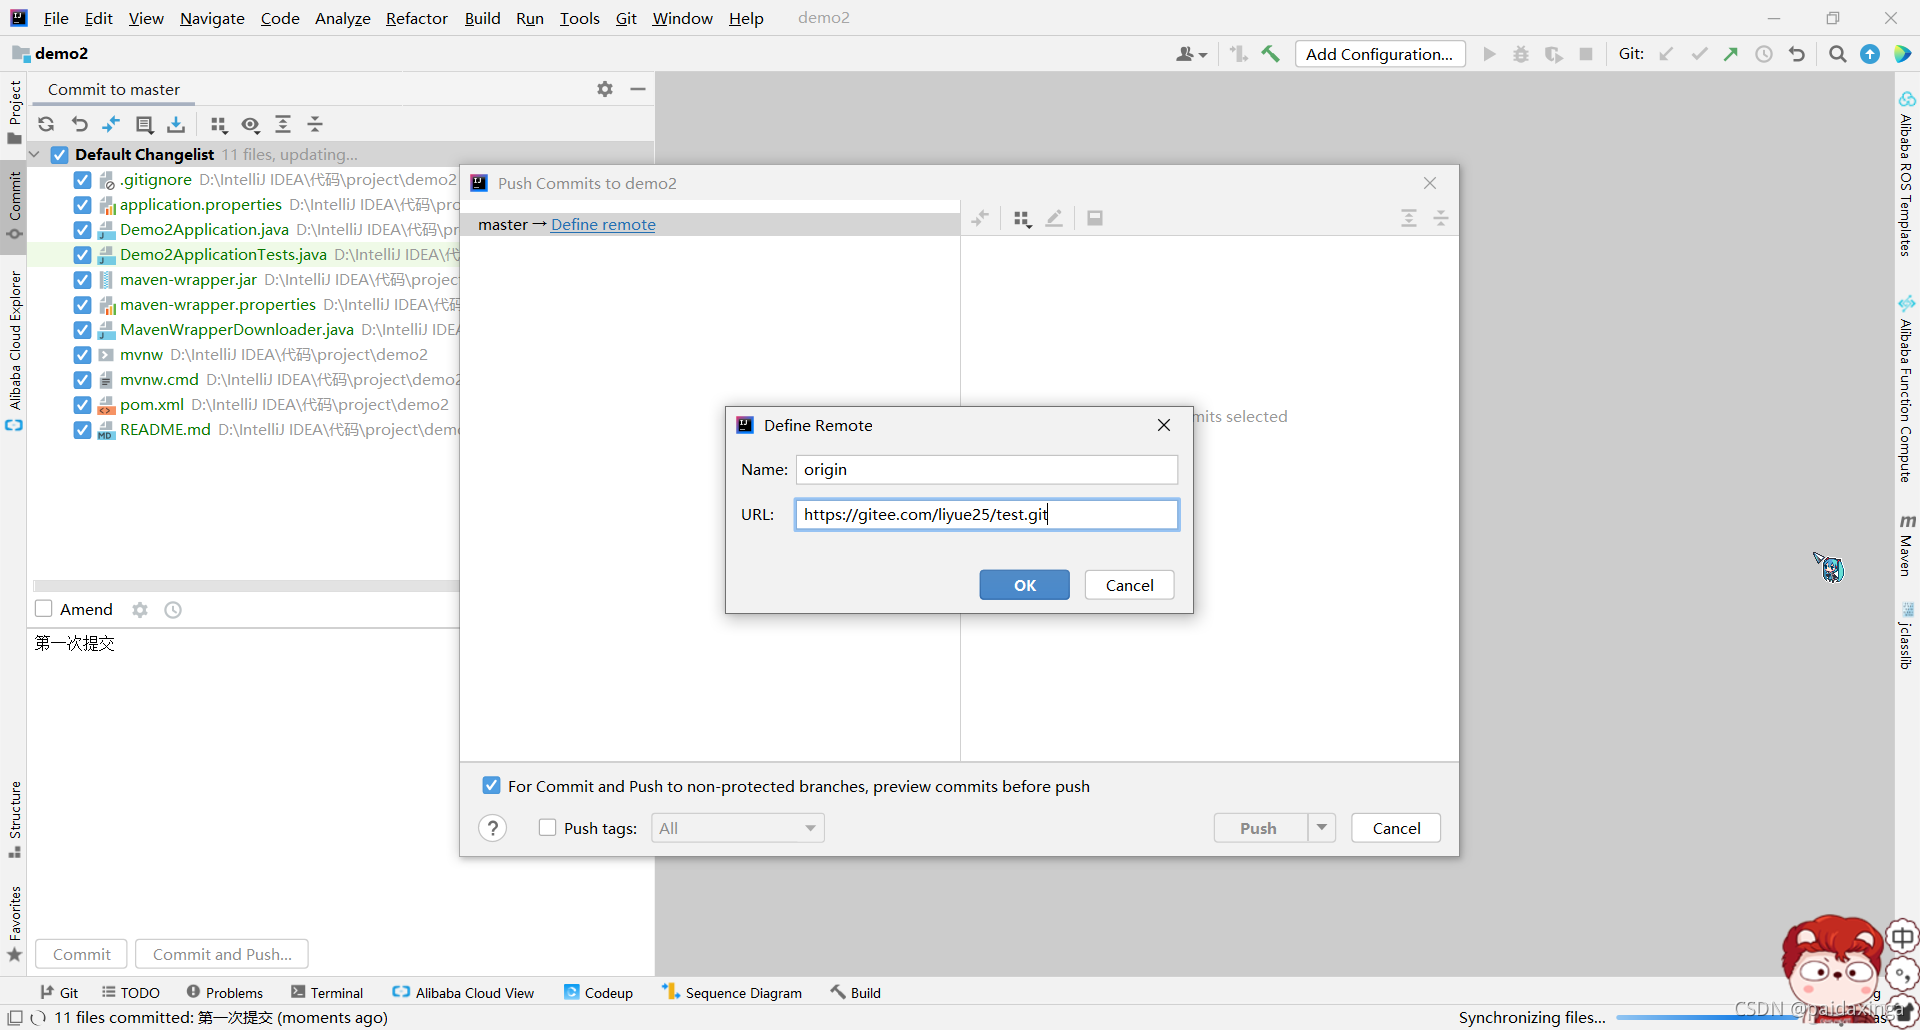Click the Changelists icon in Commit toolbar
The image size is (1920, 1030).
pyautogui.click(x=144, y=124)
